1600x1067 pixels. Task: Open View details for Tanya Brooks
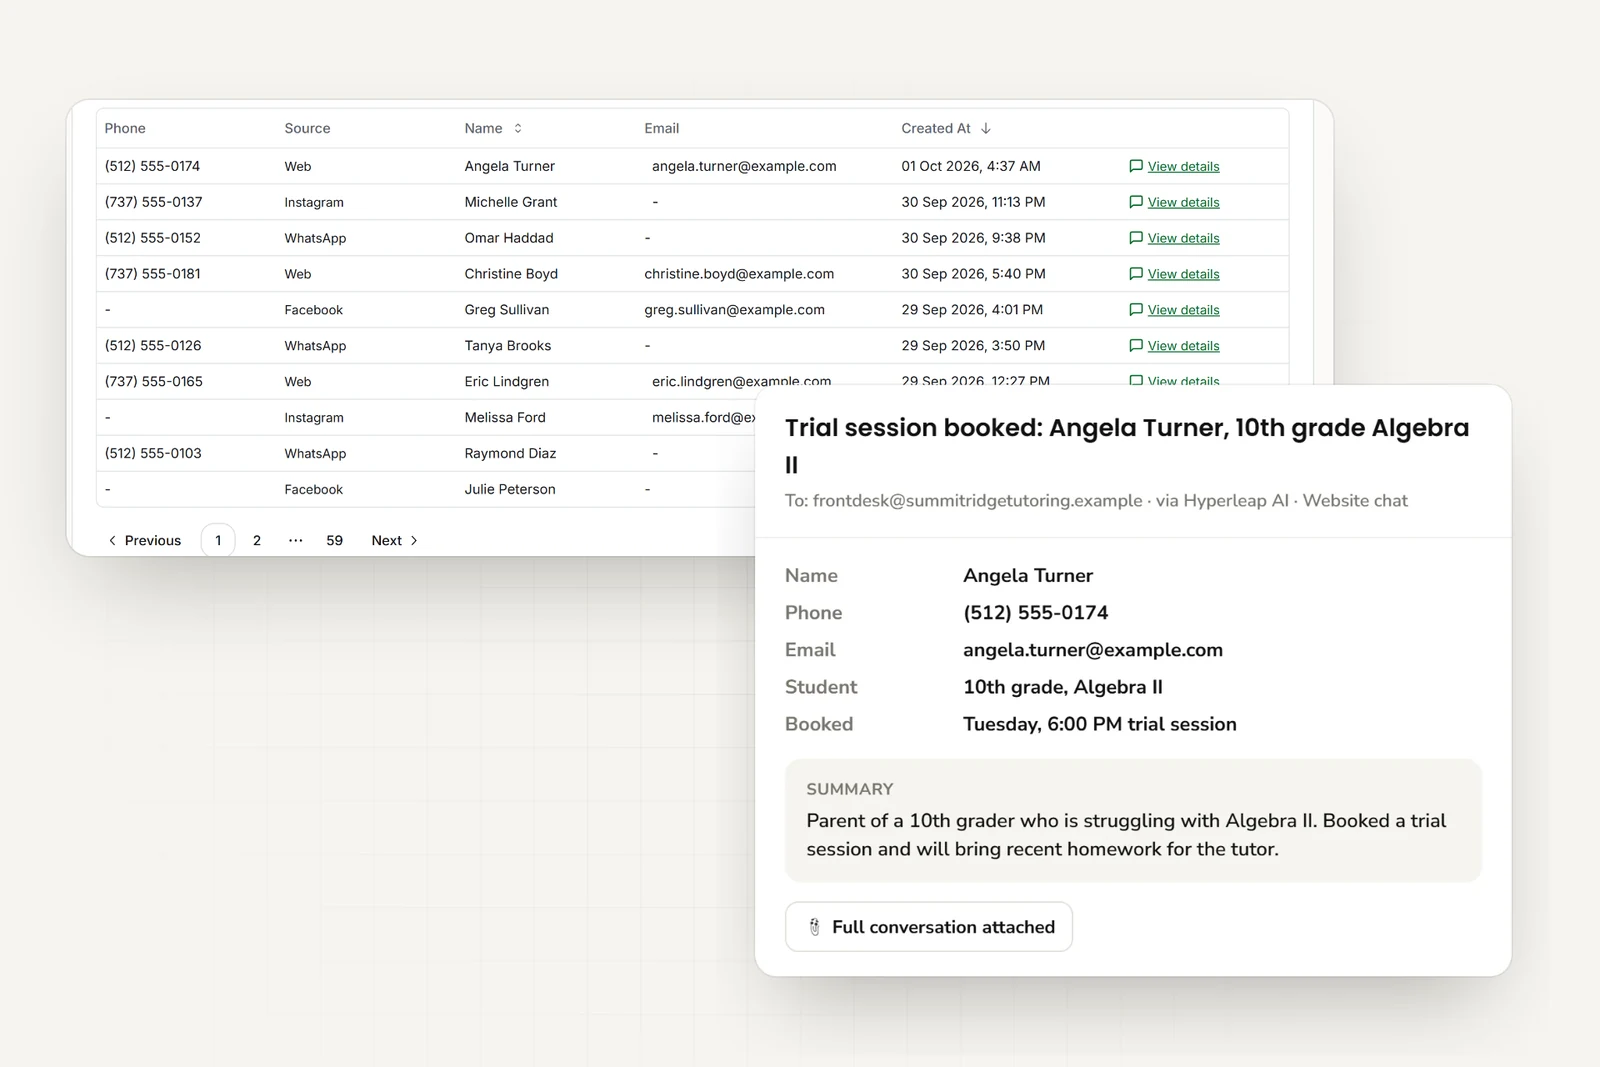point(1183,346)
